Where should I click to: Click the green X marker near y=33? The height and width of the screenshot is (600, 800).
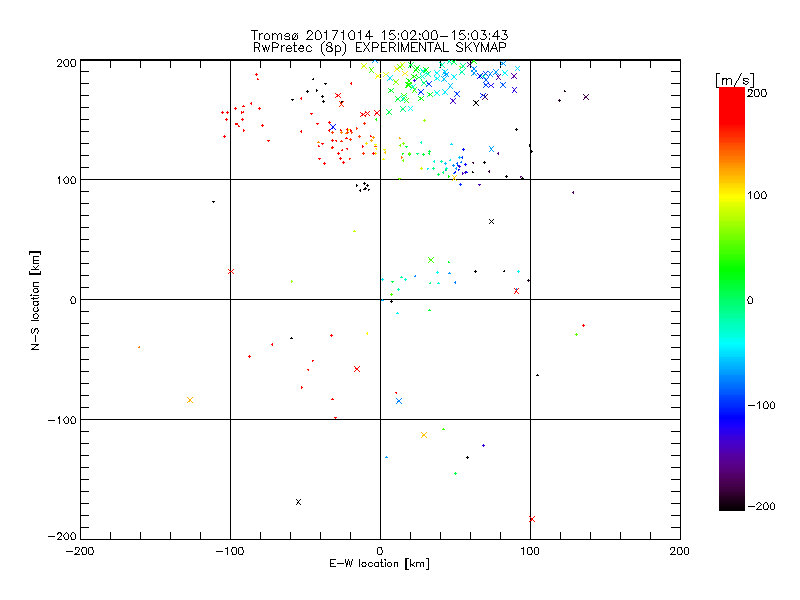(x=431, y=260)
